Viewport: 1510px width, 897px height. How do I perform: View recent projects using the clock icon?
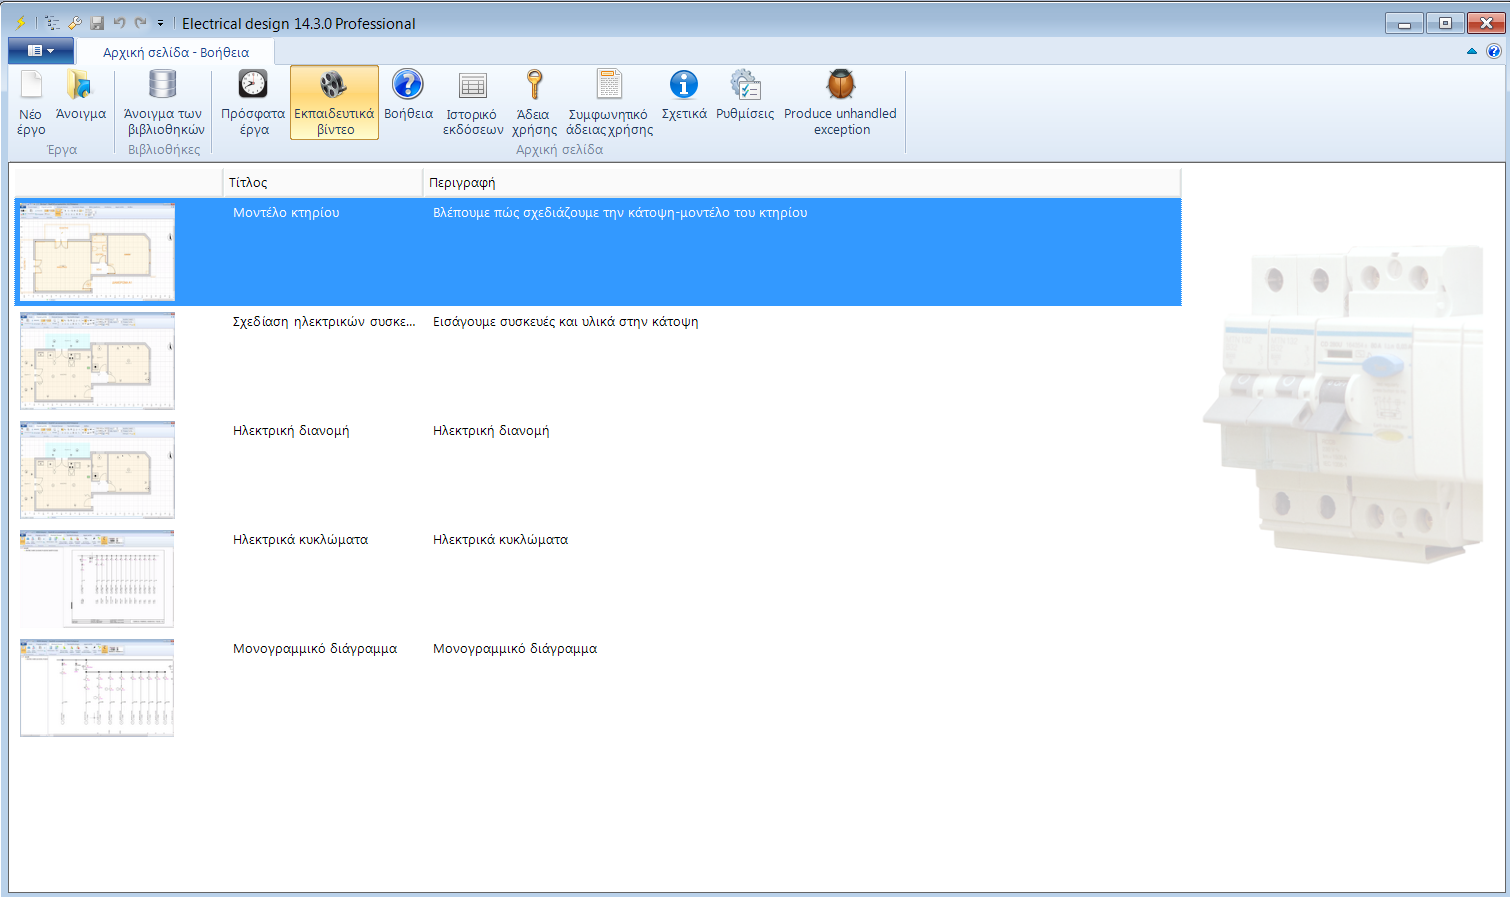click(x=252, y=100)
